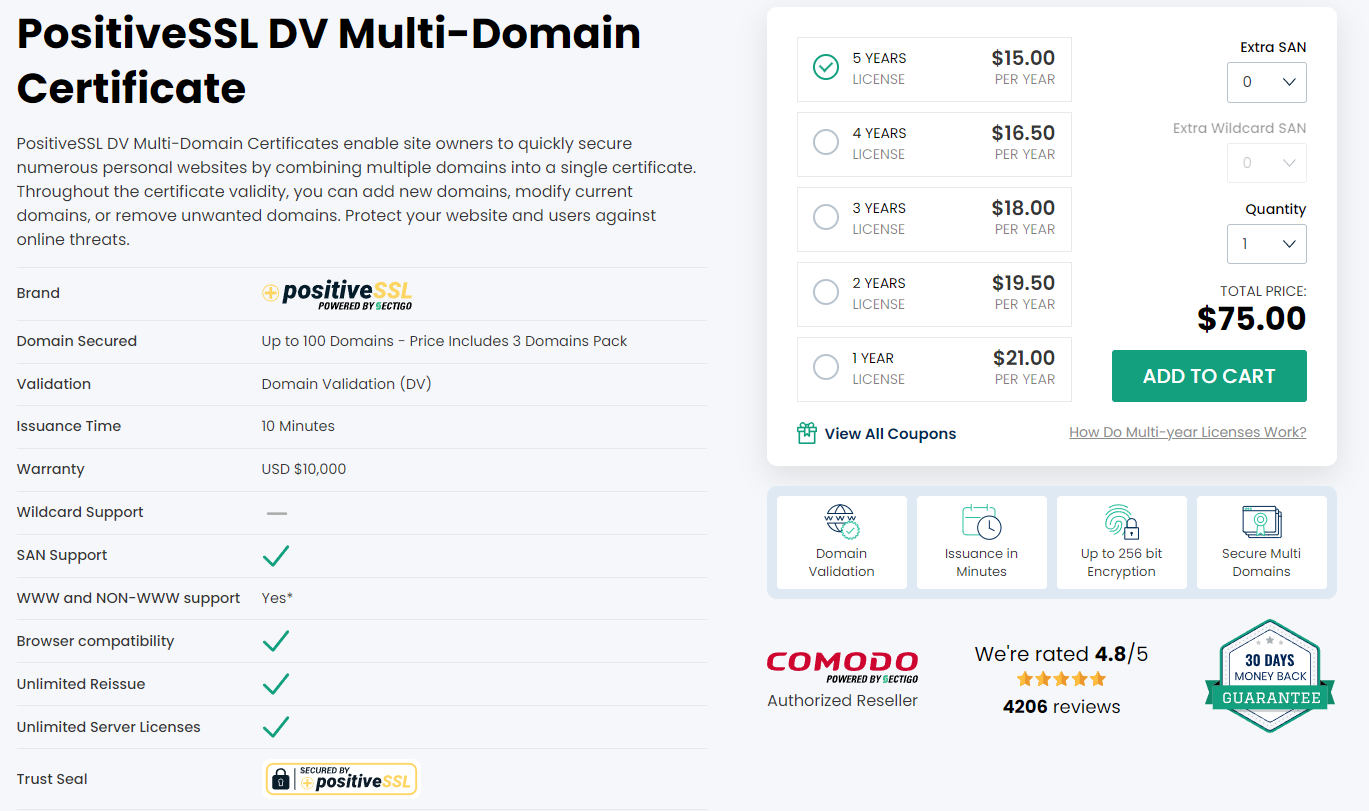This screenshot has height=811, width=1369.
Task: Select the 5 Years license option
Action: (x=934, y=69)
